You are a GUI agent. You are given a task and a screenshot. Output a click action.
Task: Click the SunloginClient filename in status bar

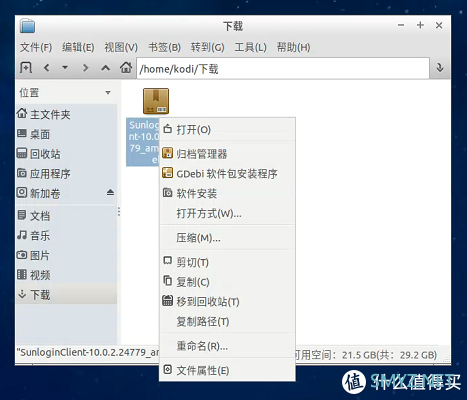[x=88, y=352]
